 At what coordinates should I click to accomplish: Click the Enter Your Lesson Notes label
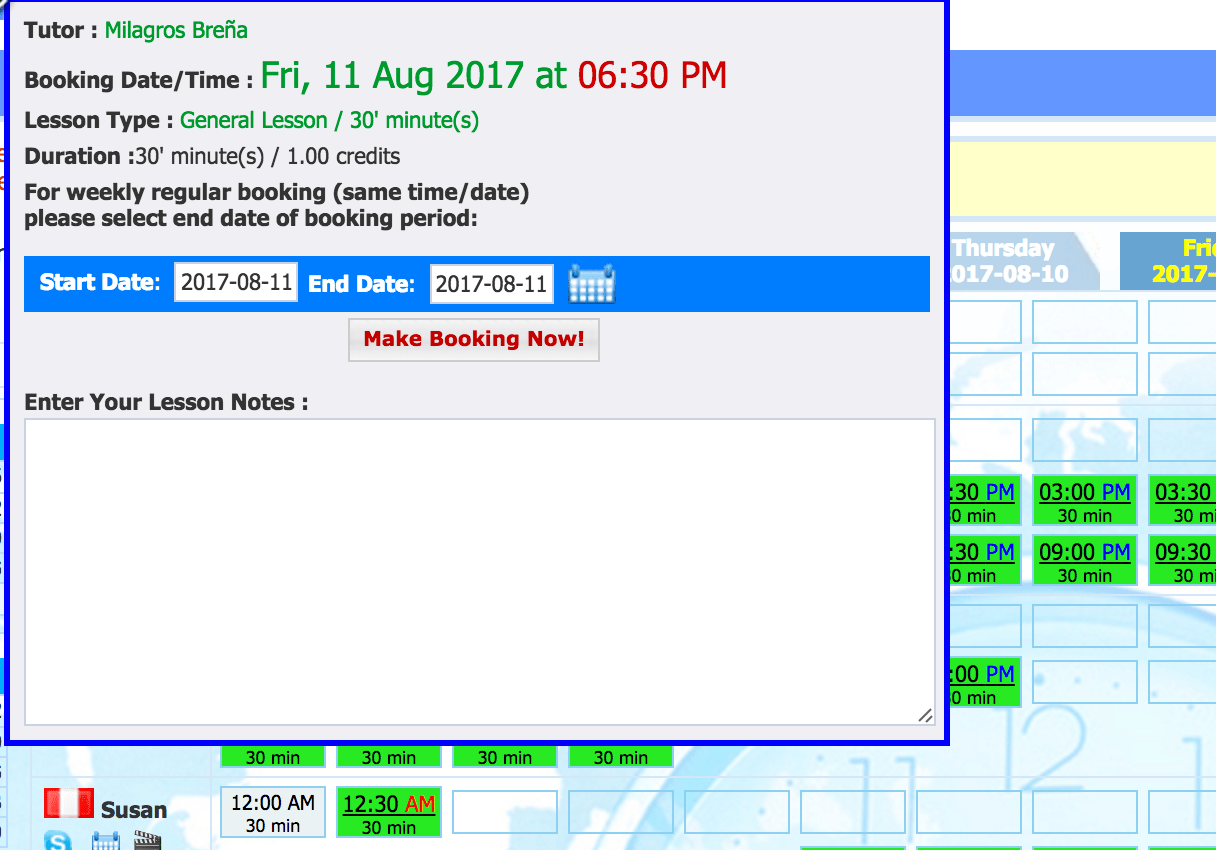click(x=166, y=402)
